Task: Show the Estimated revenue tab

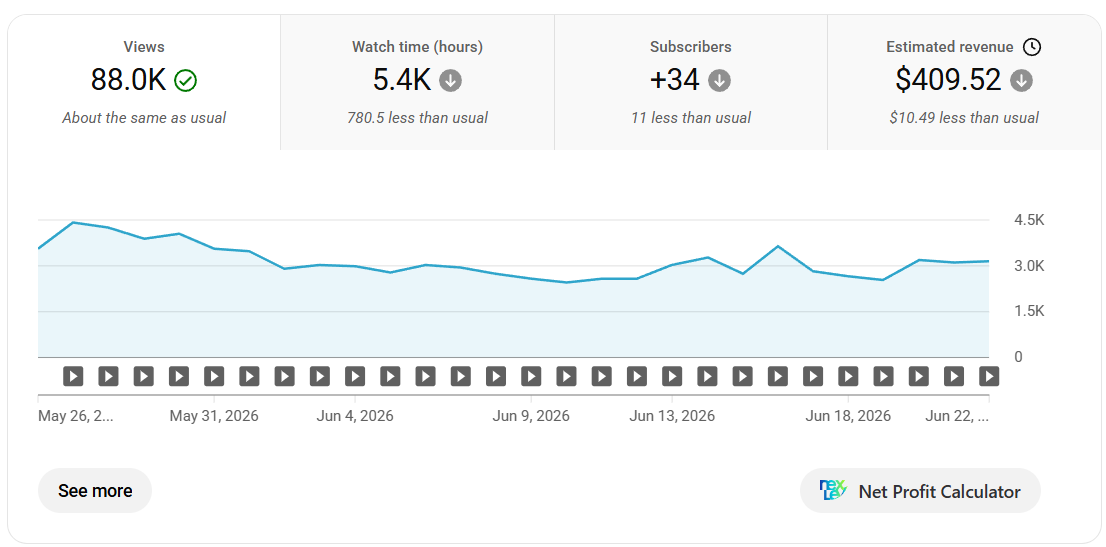Action: [x=963, y=83]
